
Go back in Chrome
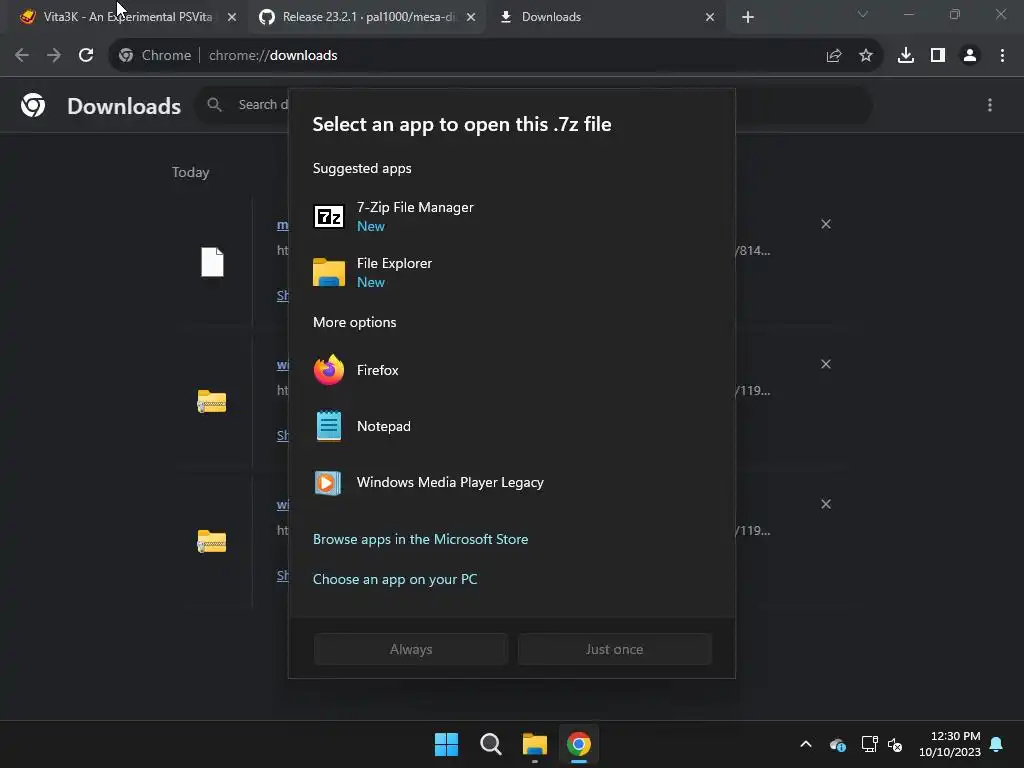[22, 56]
